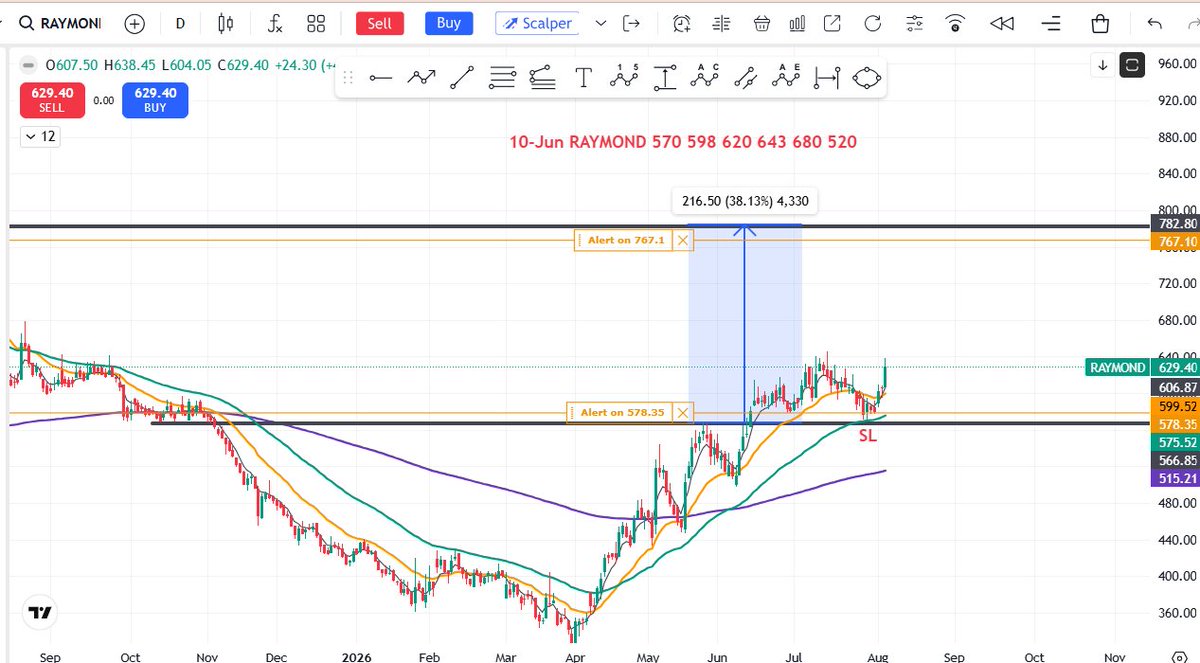Toggle the dark scale lock icon top-right
Screen dimensions: 1200x663
[1132, 65]
